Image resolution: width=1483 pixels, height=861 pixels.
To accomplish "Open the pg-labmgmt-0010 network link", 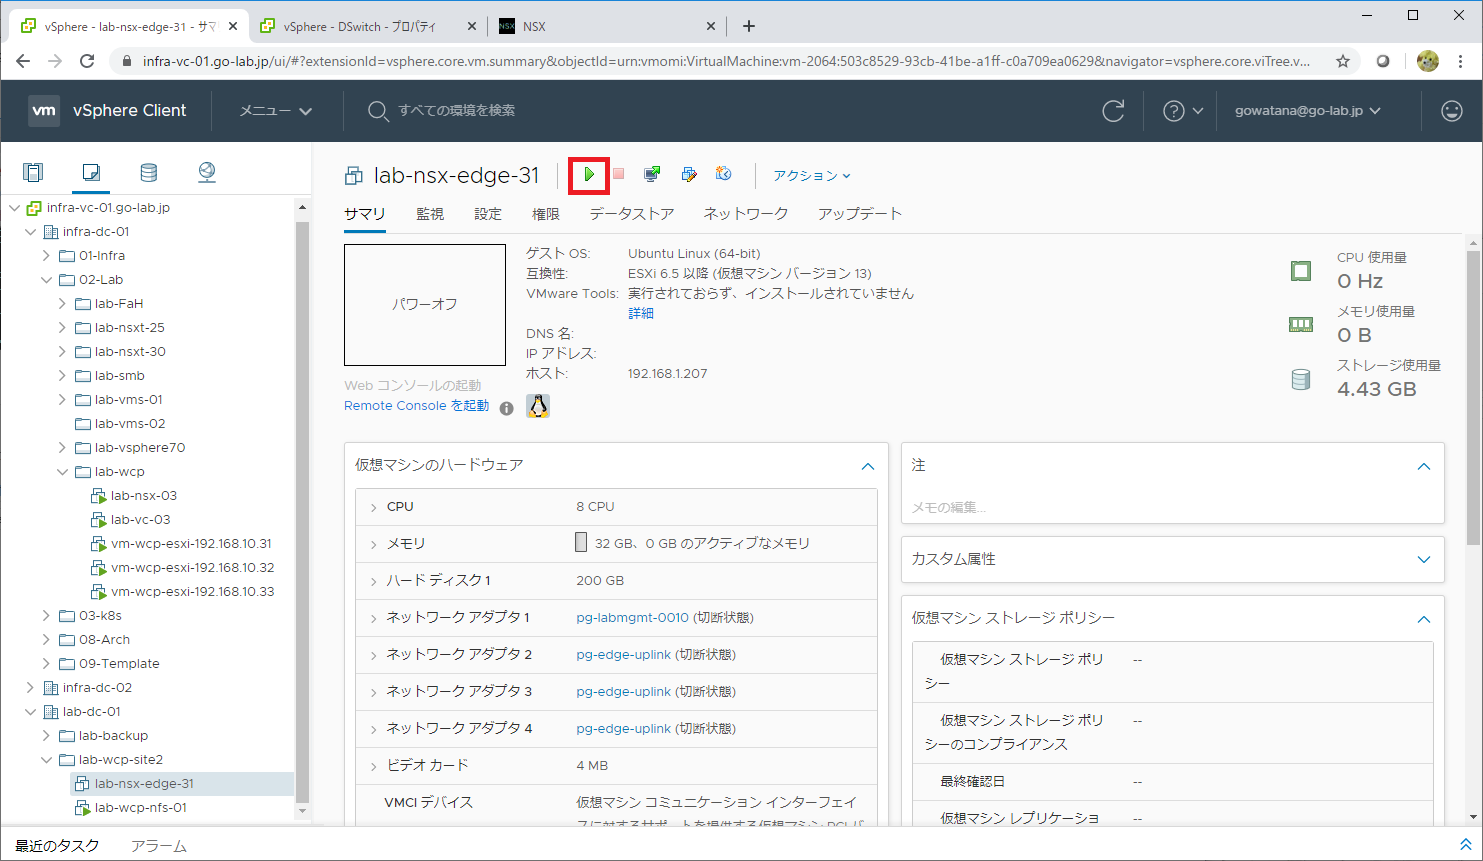I will pos(633,618).
